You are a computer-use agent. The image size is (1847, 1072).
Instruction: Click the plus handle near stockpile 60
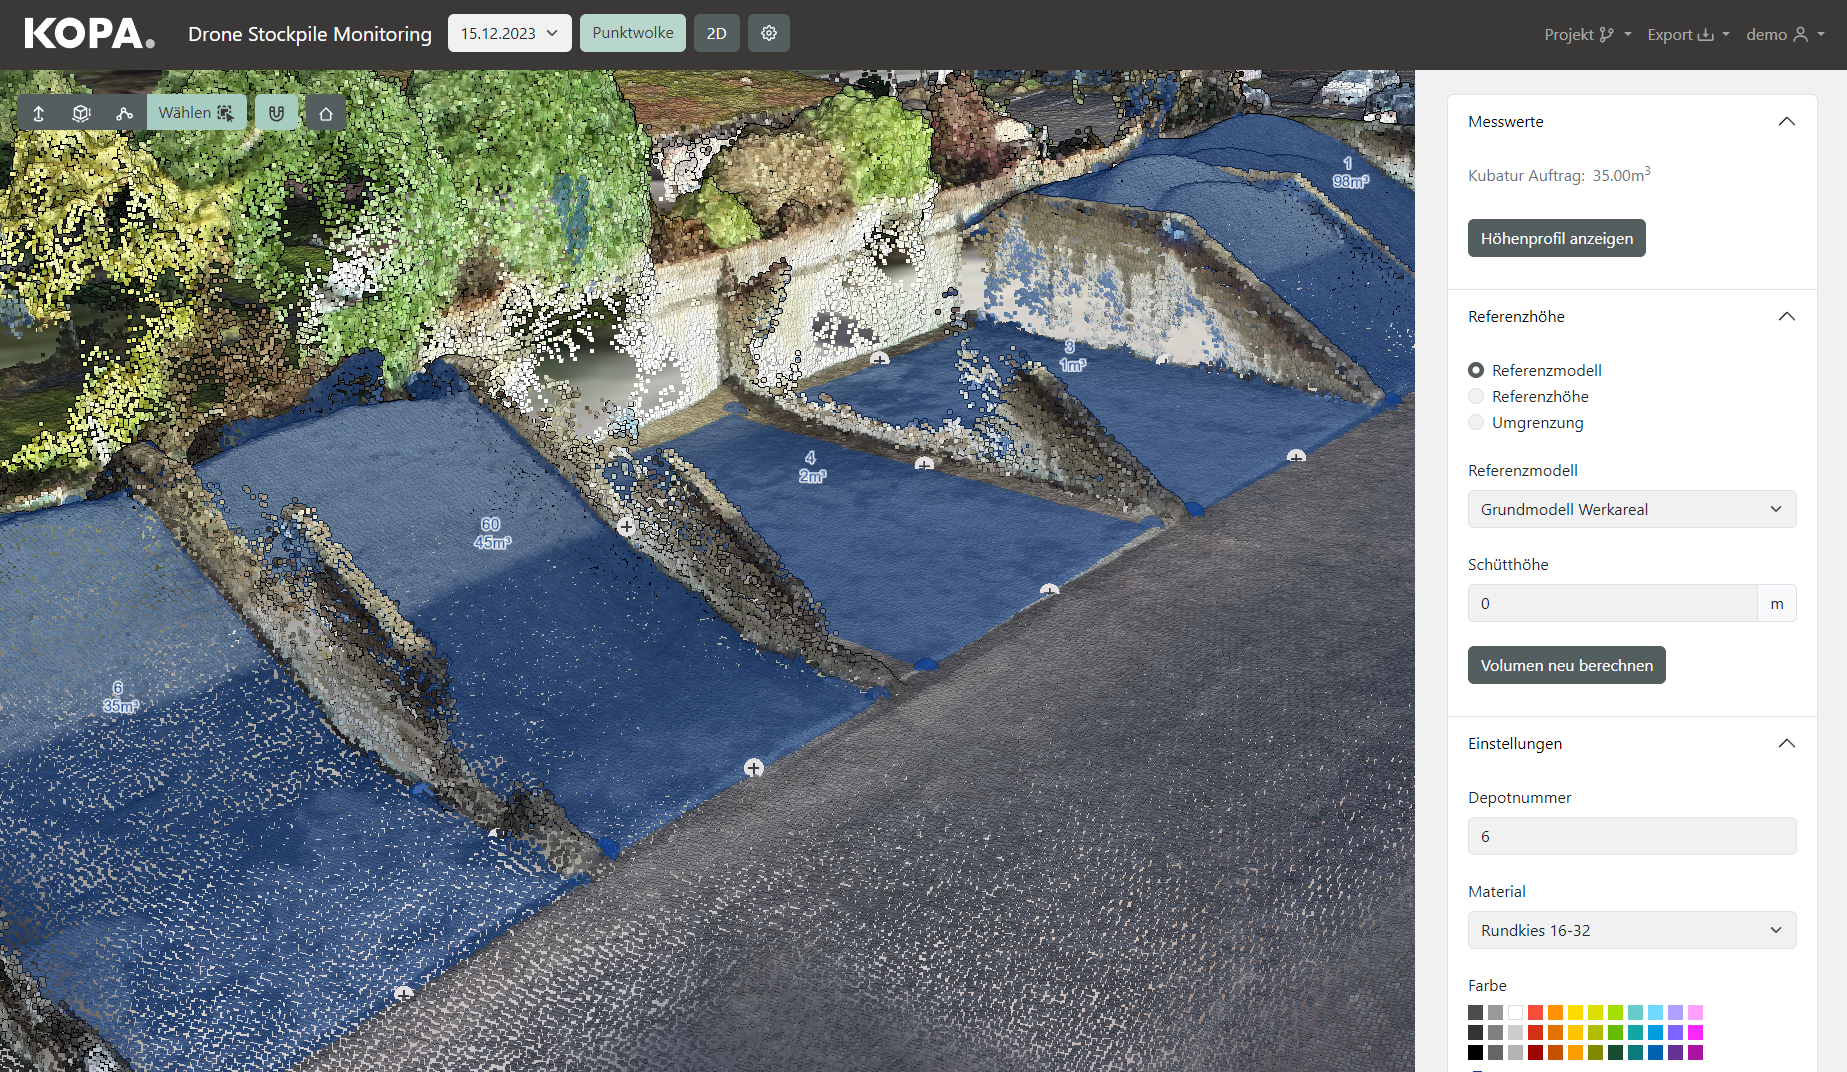626,526
